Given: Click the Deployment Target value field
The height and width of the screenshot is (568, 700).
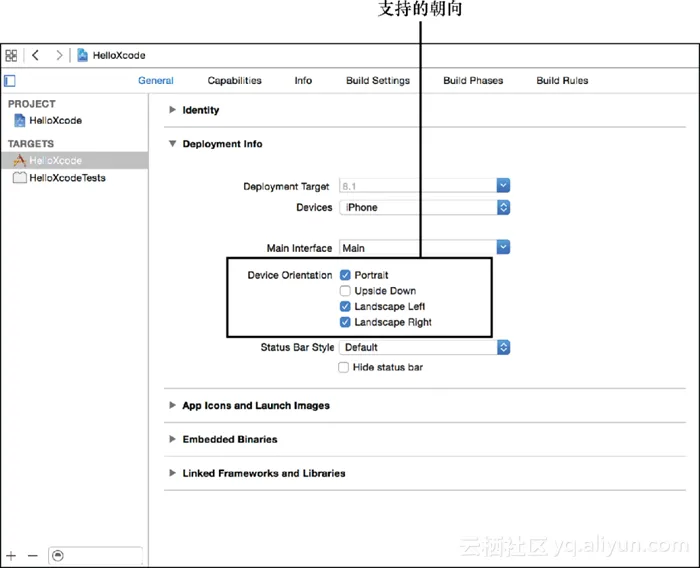Looking at the screenshot, I should 418,186.
